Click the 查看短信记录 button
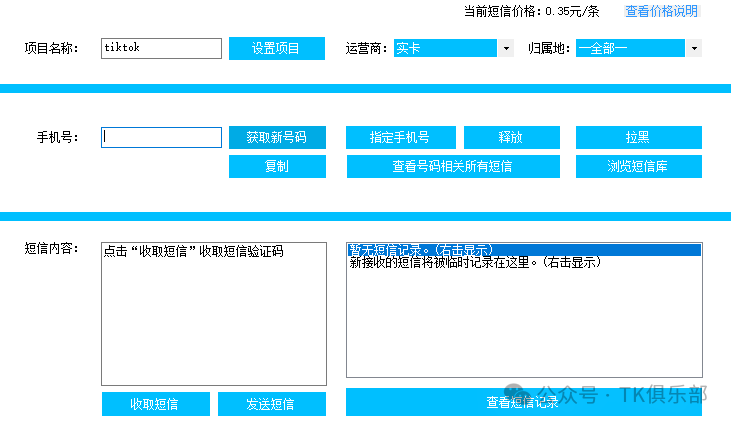This screenshot has height=424, width=731. click(524, 402)
